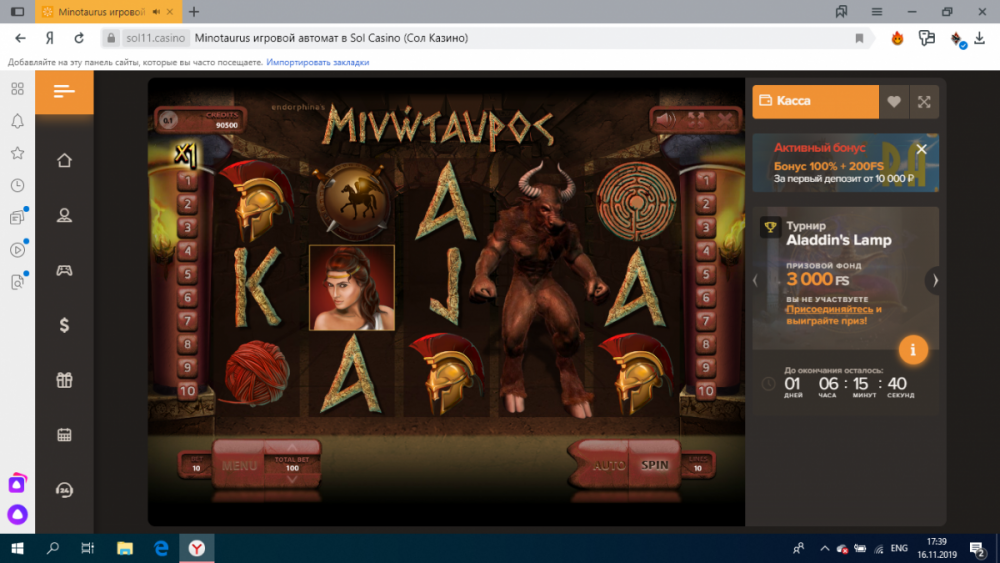Screen dimensions: 1000x563
Task: Open the orange hamburger sidebar menu
Action: [x=64, y=92]
